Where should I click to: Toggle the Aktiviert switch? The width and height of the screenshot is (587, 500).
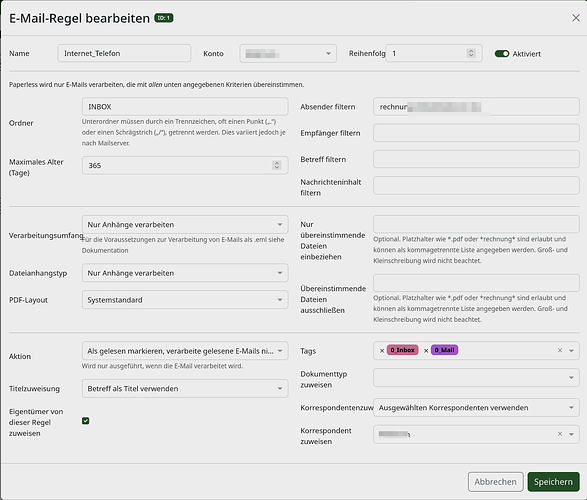click(x=502, y=54)
